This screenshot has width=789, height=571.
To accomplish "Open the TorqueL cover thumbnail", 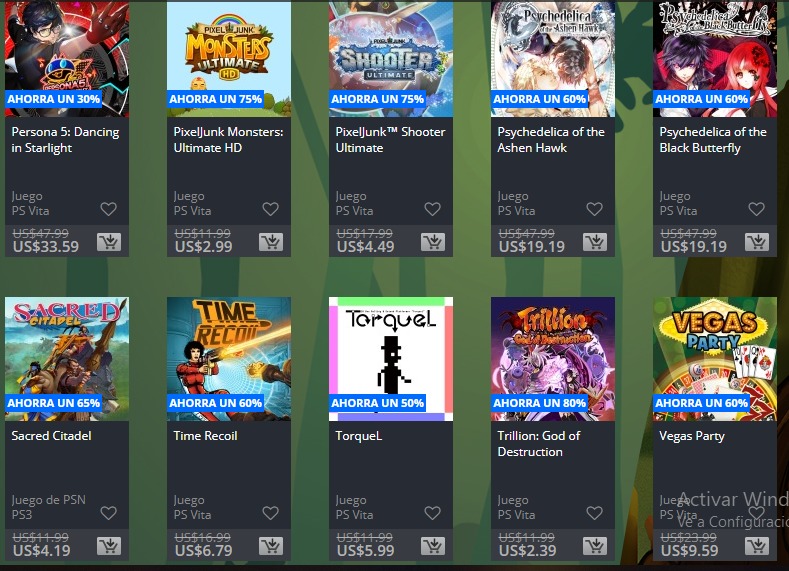I will click(391, 359).
